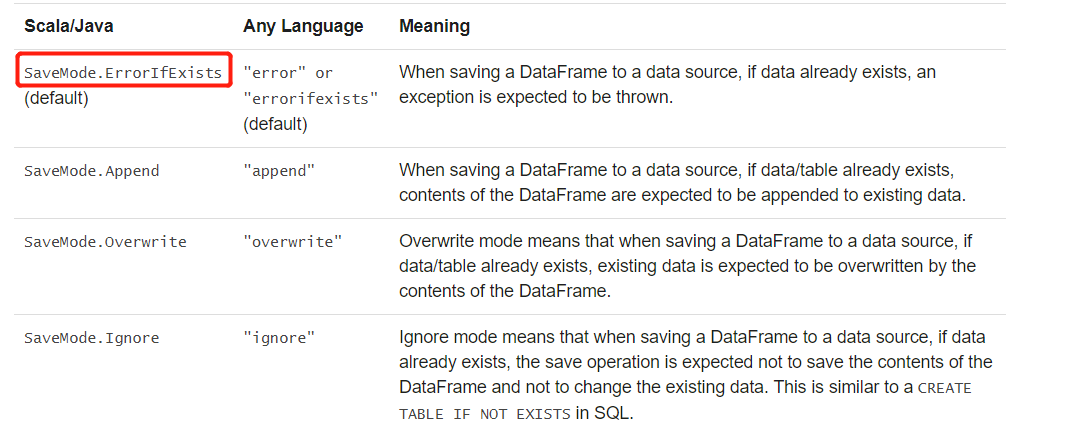Click the "in SQL." text at bottom
The height and width of the screenshot is (447, 1080).
(603, 414)
